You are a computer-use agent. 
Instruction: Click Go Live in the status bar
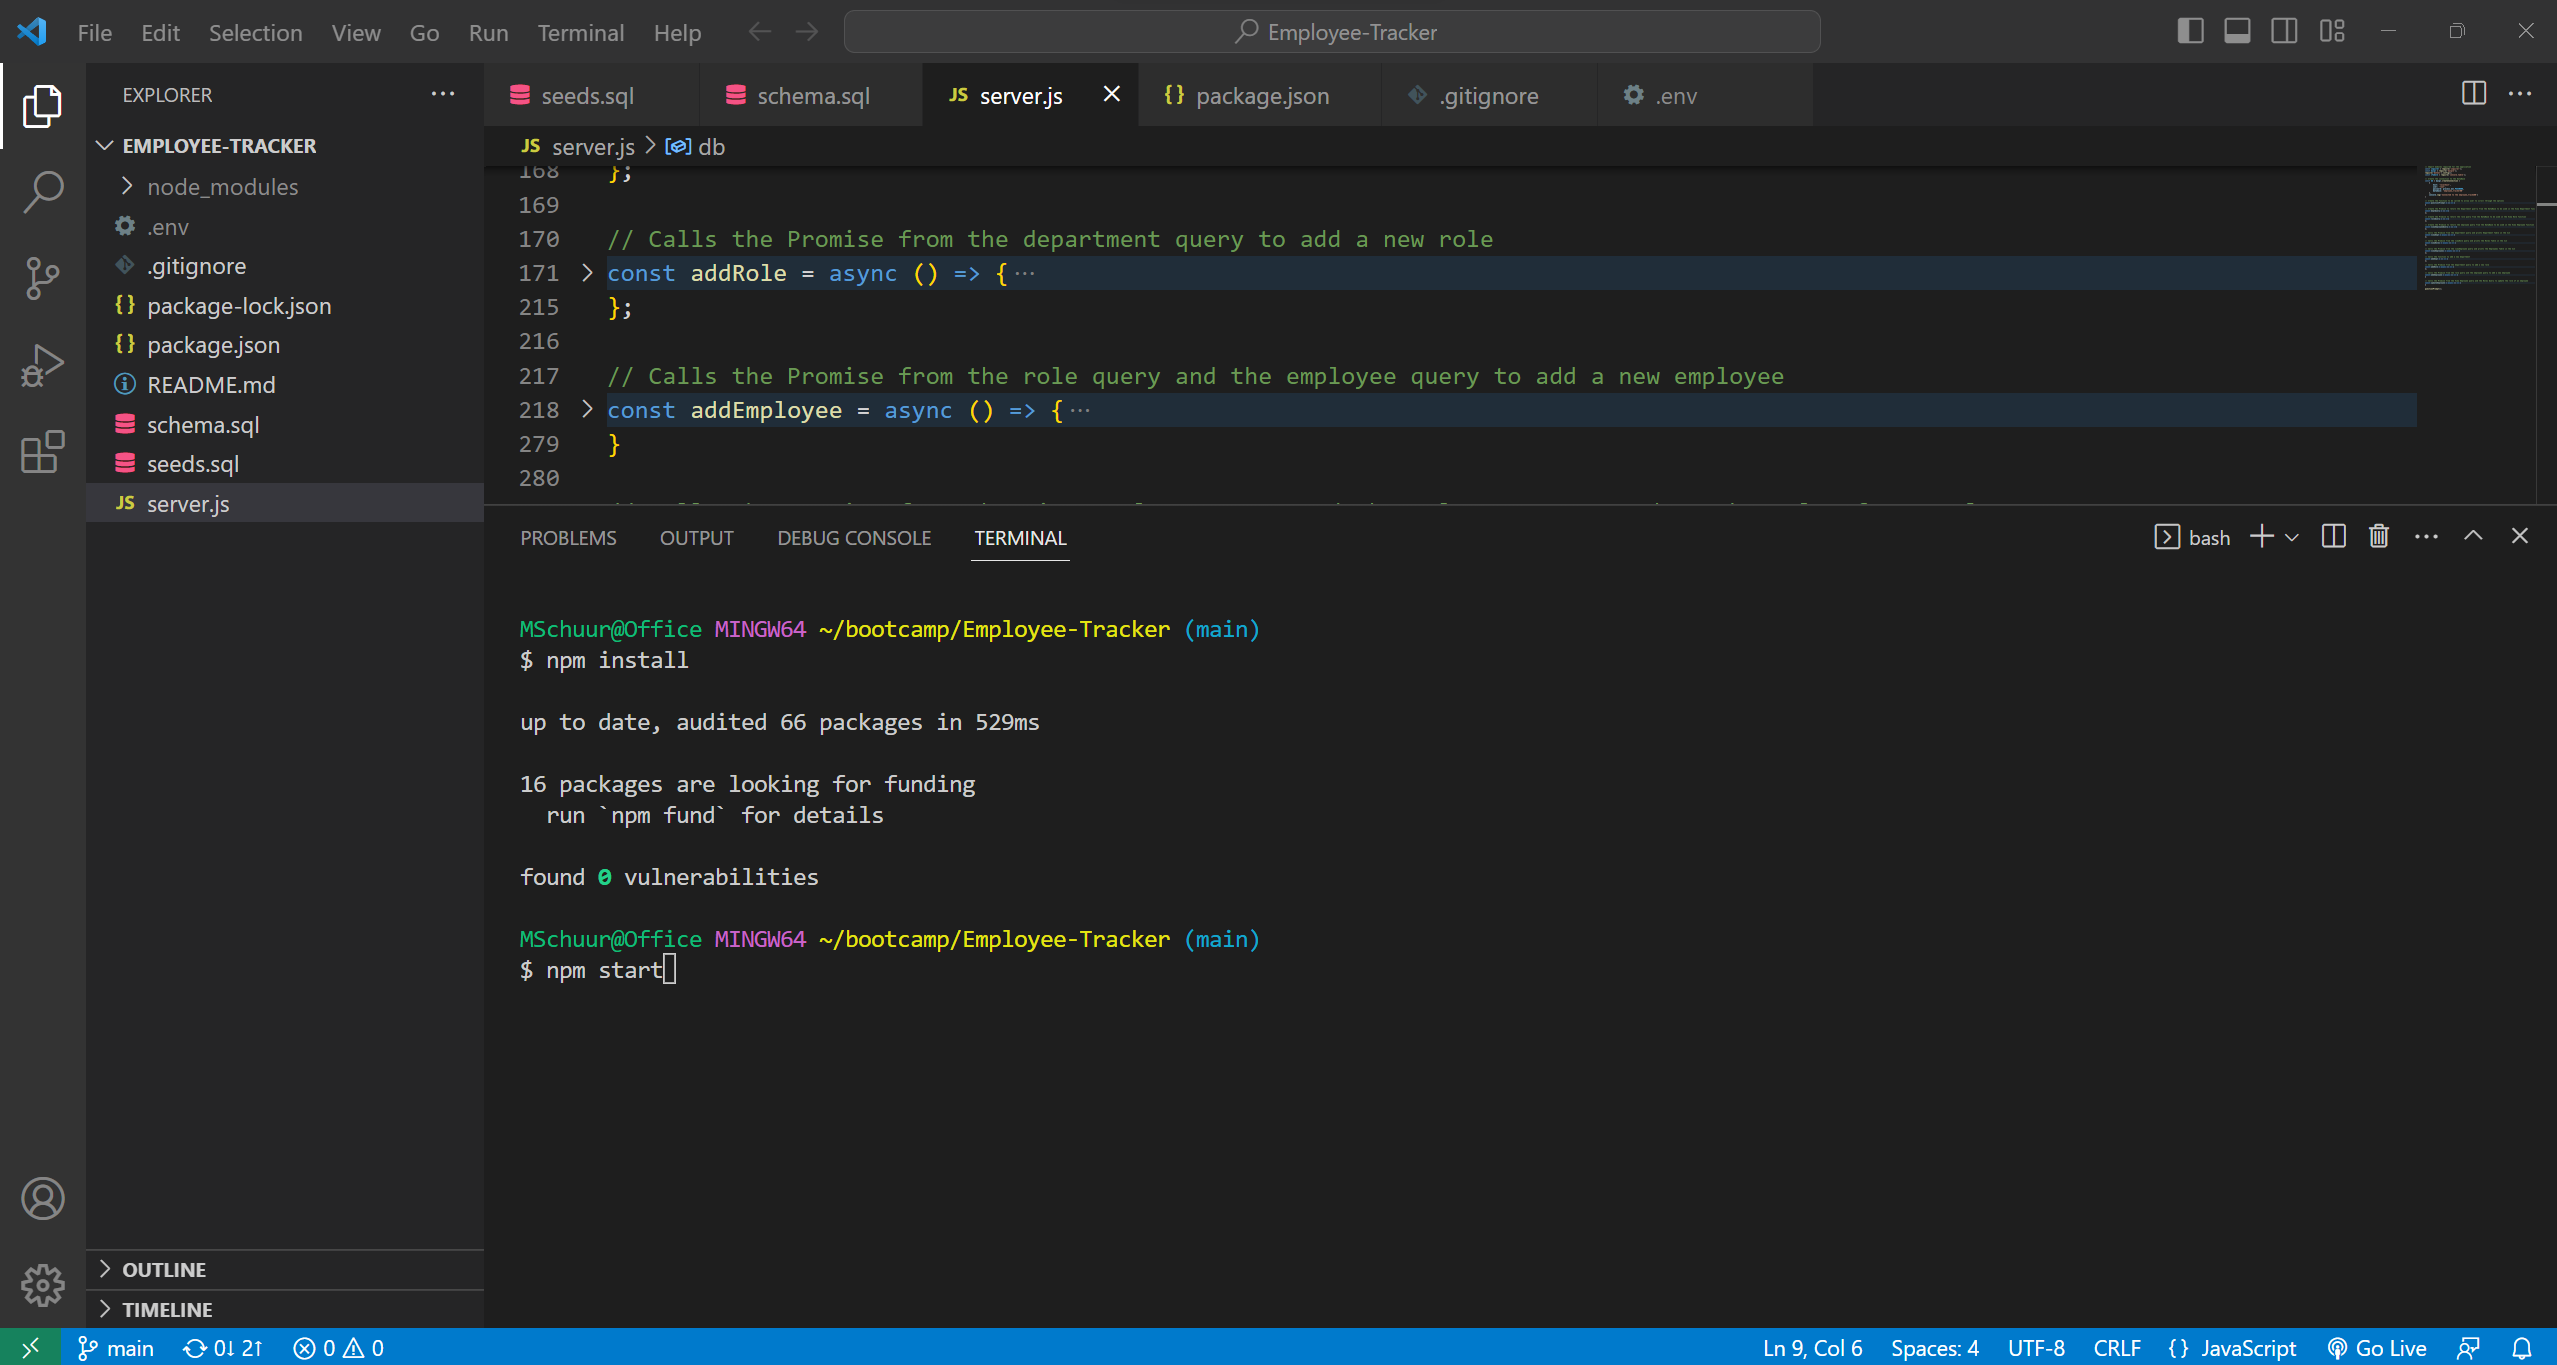(2378, 1347)
